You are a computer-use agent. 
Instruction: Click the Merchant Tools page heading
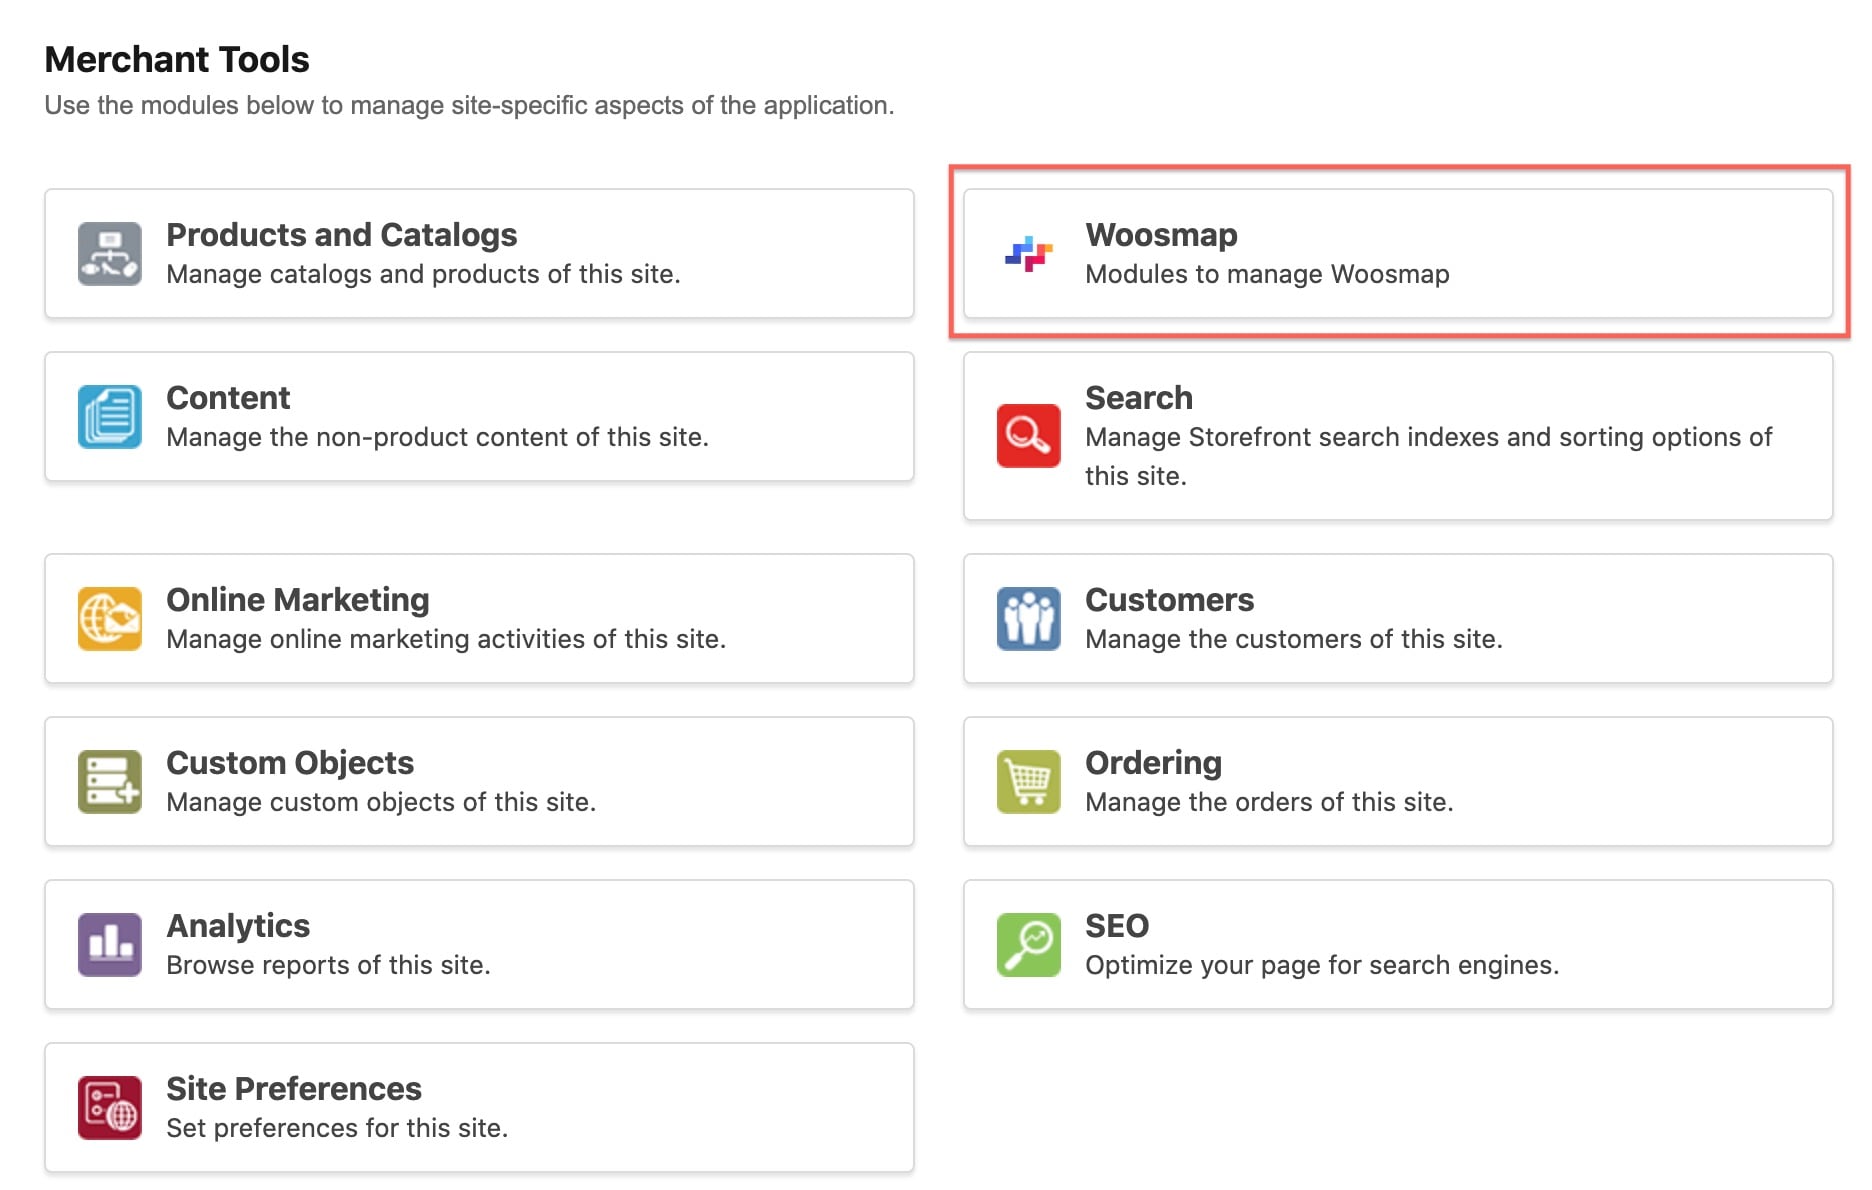tap(177, 59)
